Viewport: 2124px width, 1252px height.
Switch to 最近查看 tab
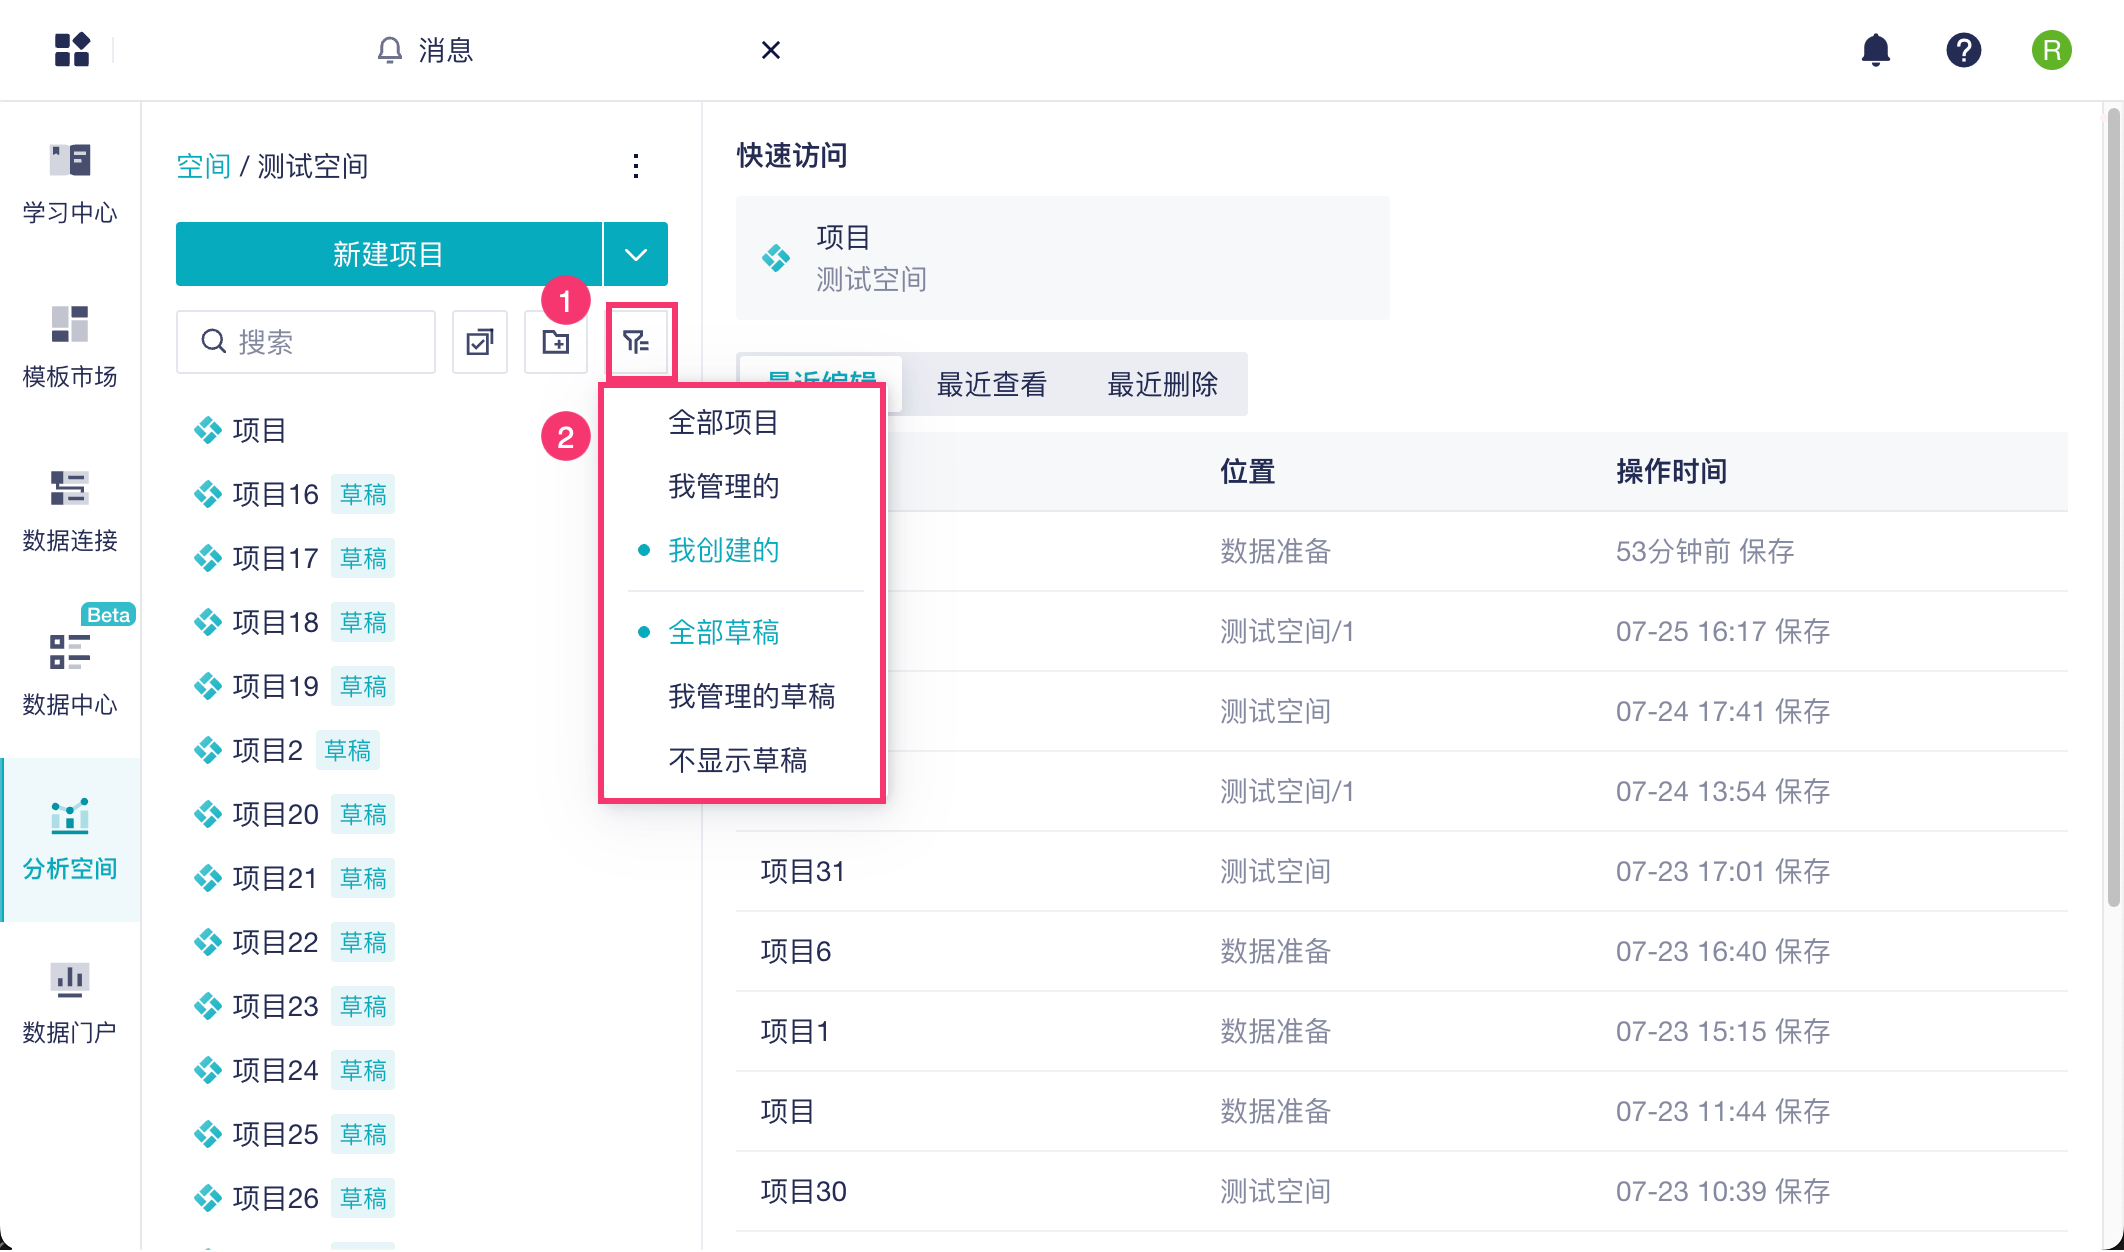tap(991, 384)
